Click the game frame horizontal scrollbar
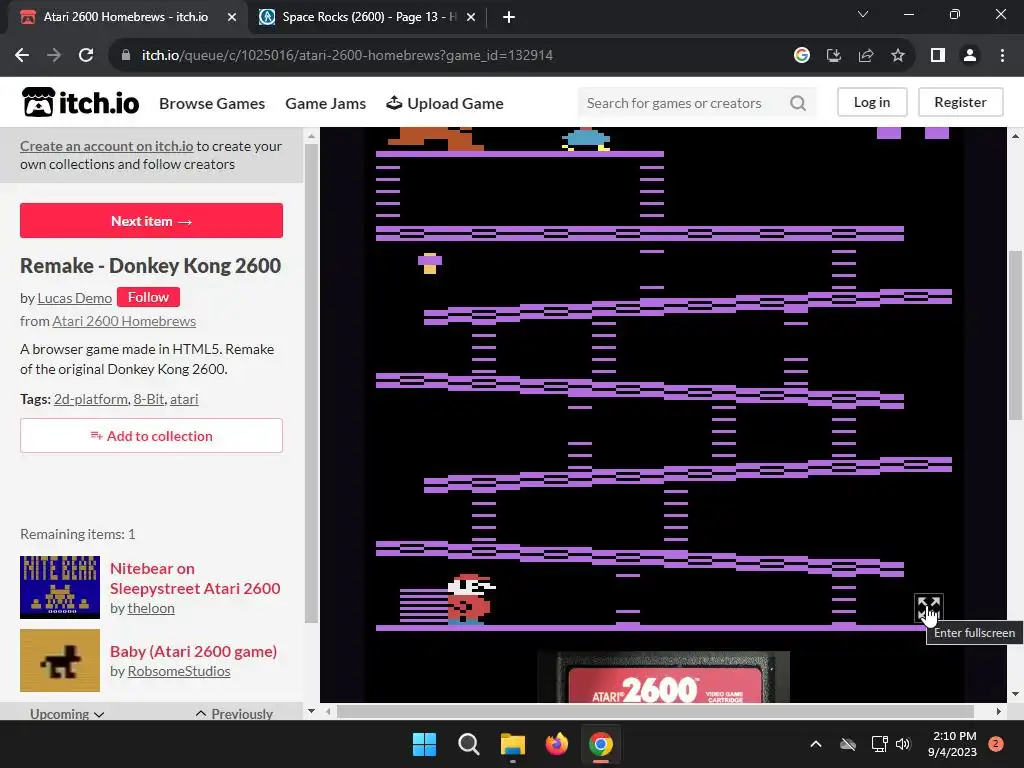Viewport: 1024px width, 768px height. [x=654, y=711]
